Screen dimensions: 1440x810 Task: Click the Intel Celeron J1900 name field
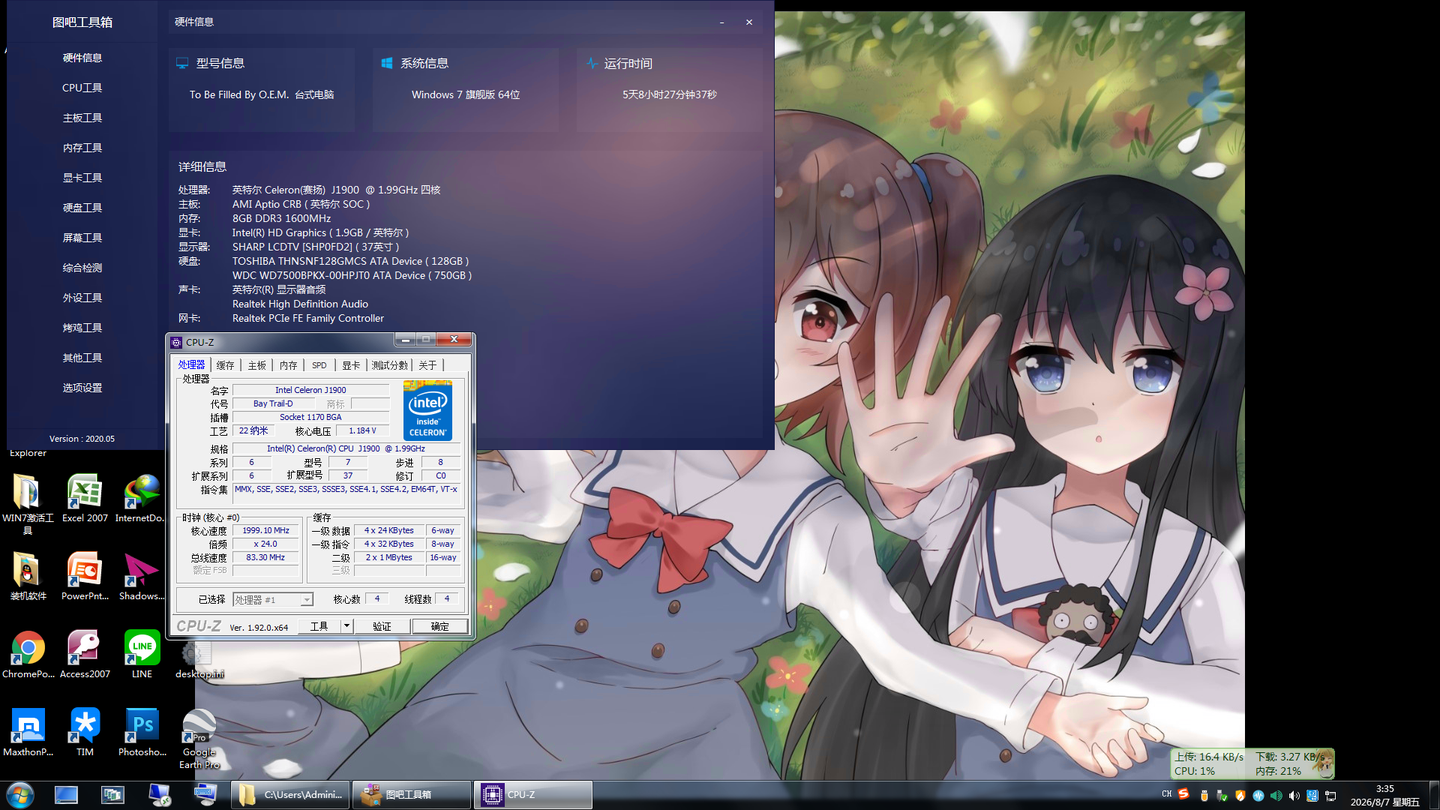311,390
